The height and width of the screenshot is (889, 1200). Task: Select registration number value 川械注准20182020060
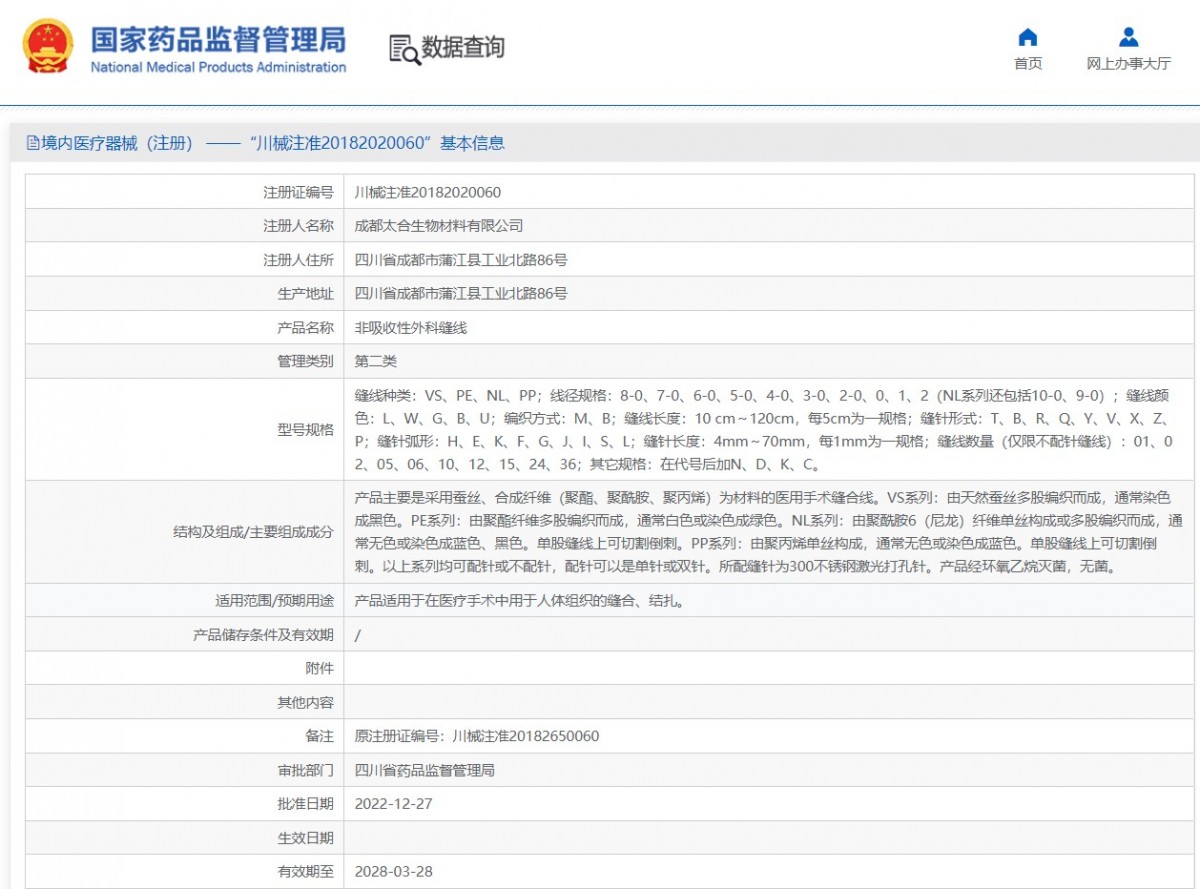click(428, 192)
